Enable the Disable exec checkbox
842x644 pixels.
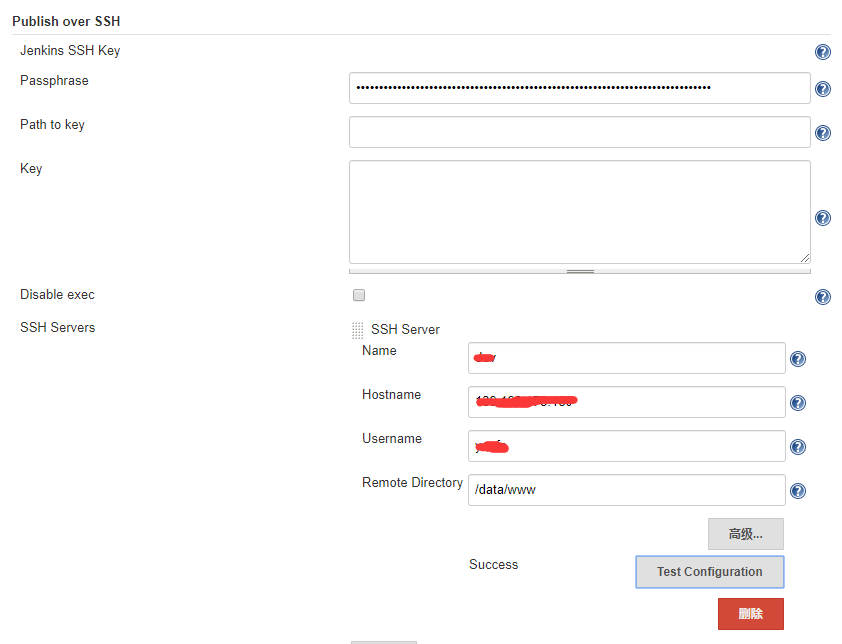[359, 294]
